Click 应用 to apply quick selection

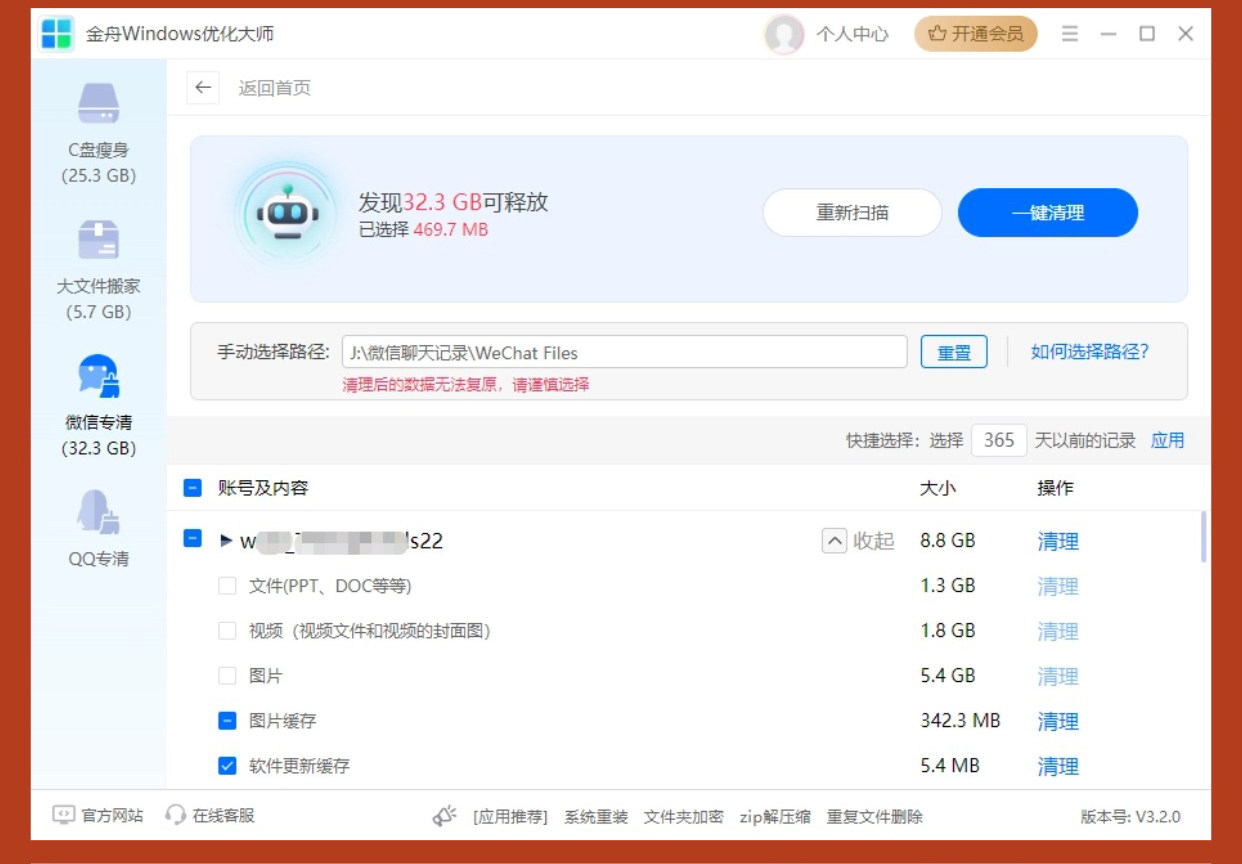tap(1167, 440)
